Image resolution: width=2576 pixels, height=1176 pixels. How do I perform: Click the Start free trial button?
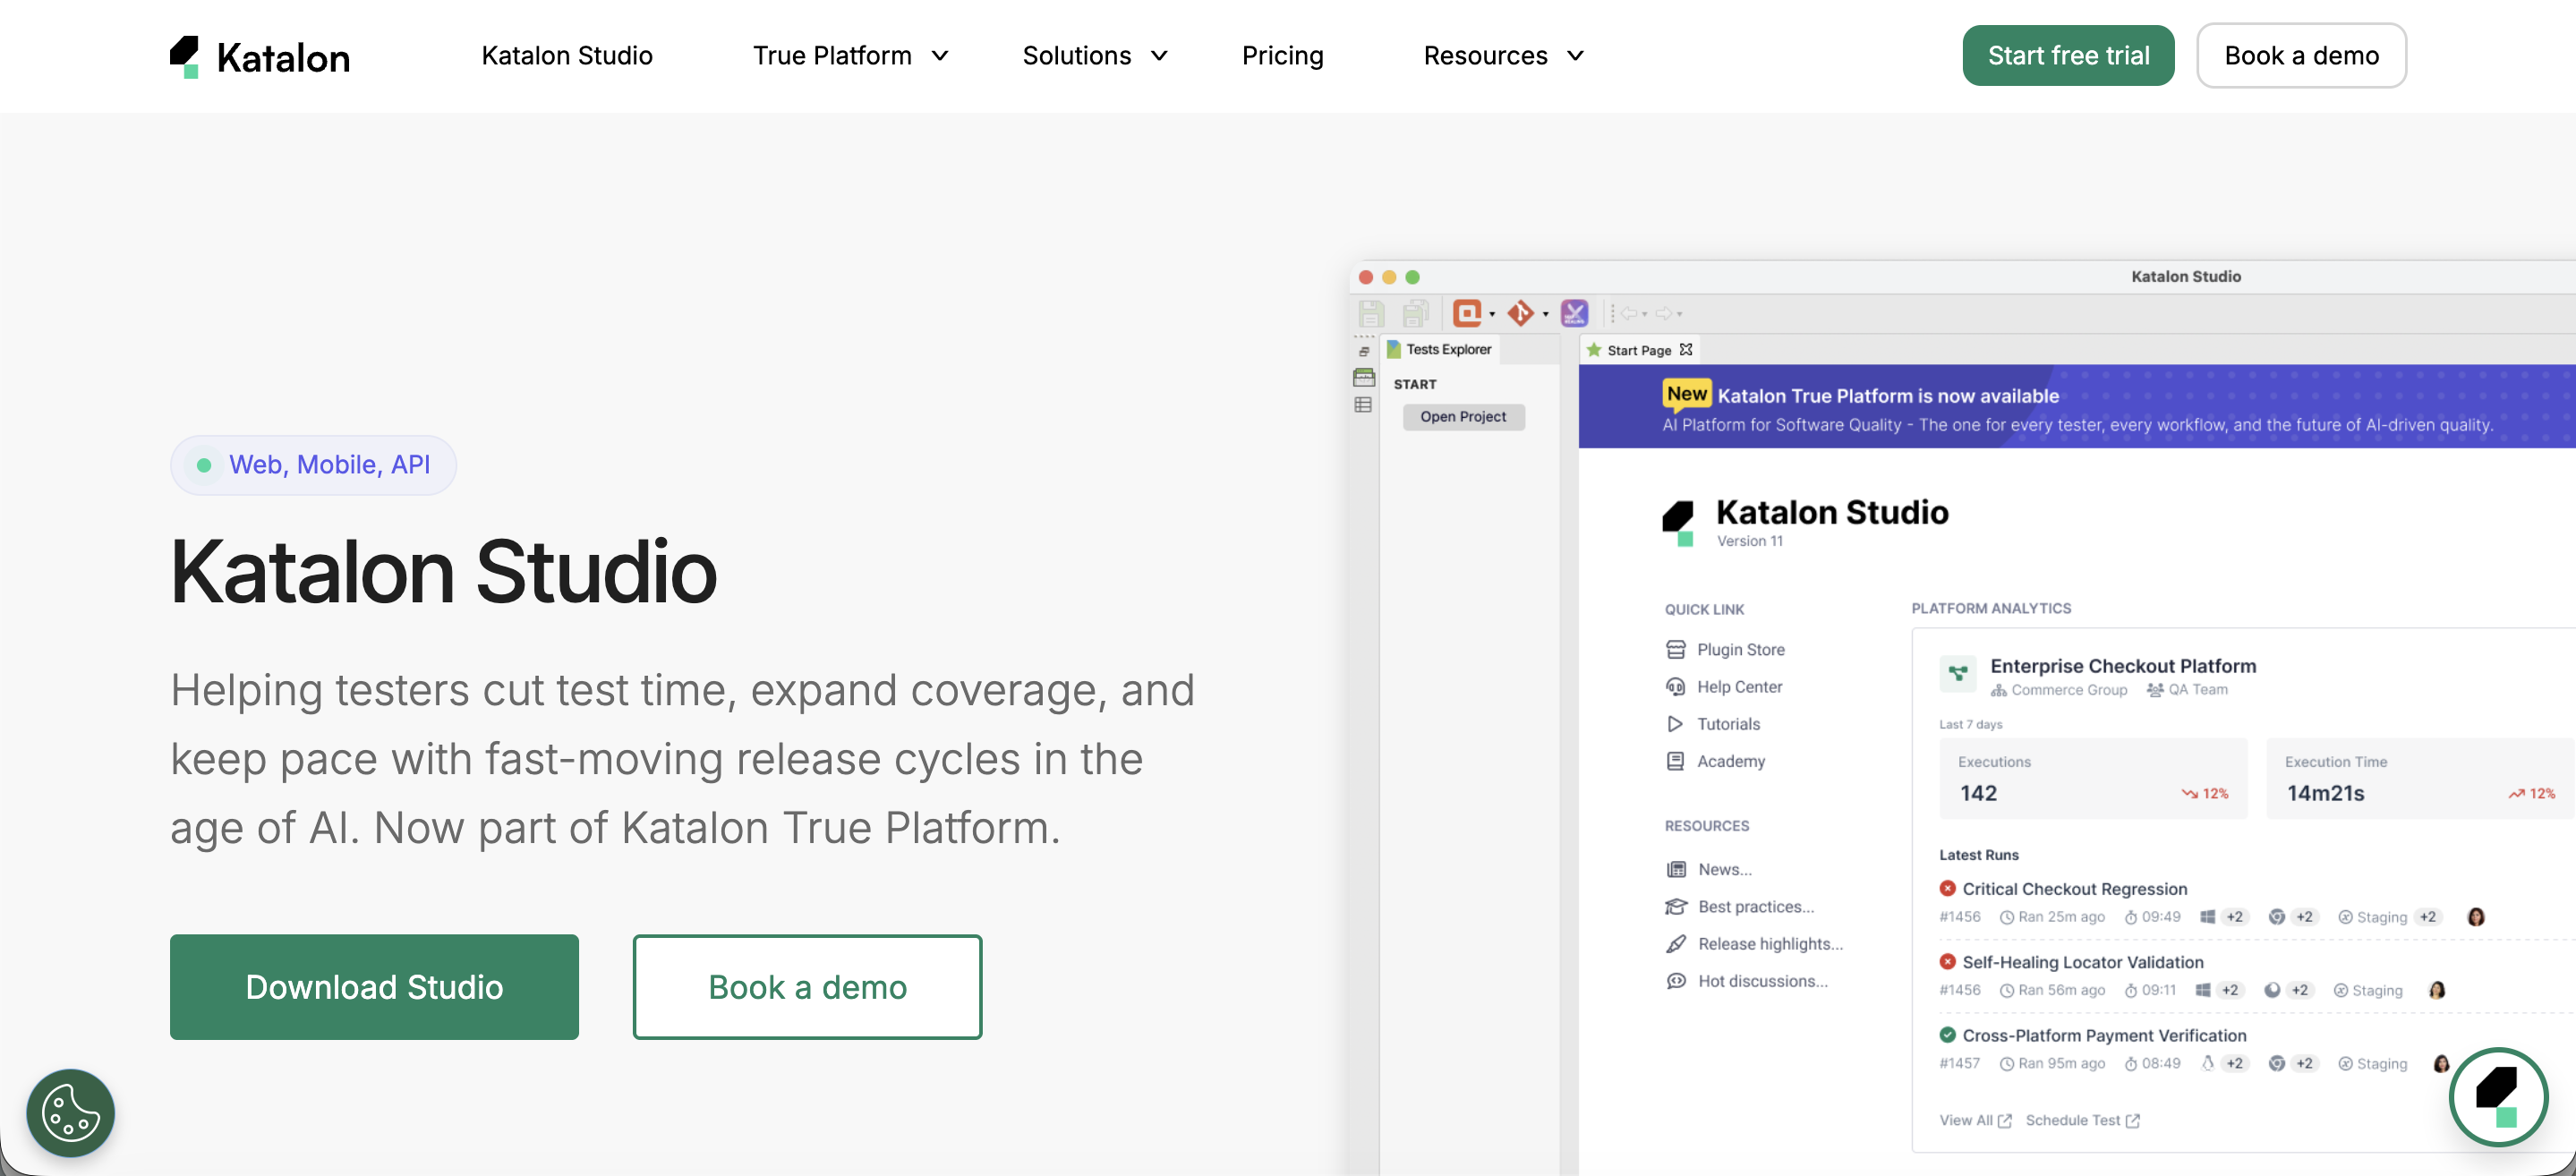click(2068, 56)
